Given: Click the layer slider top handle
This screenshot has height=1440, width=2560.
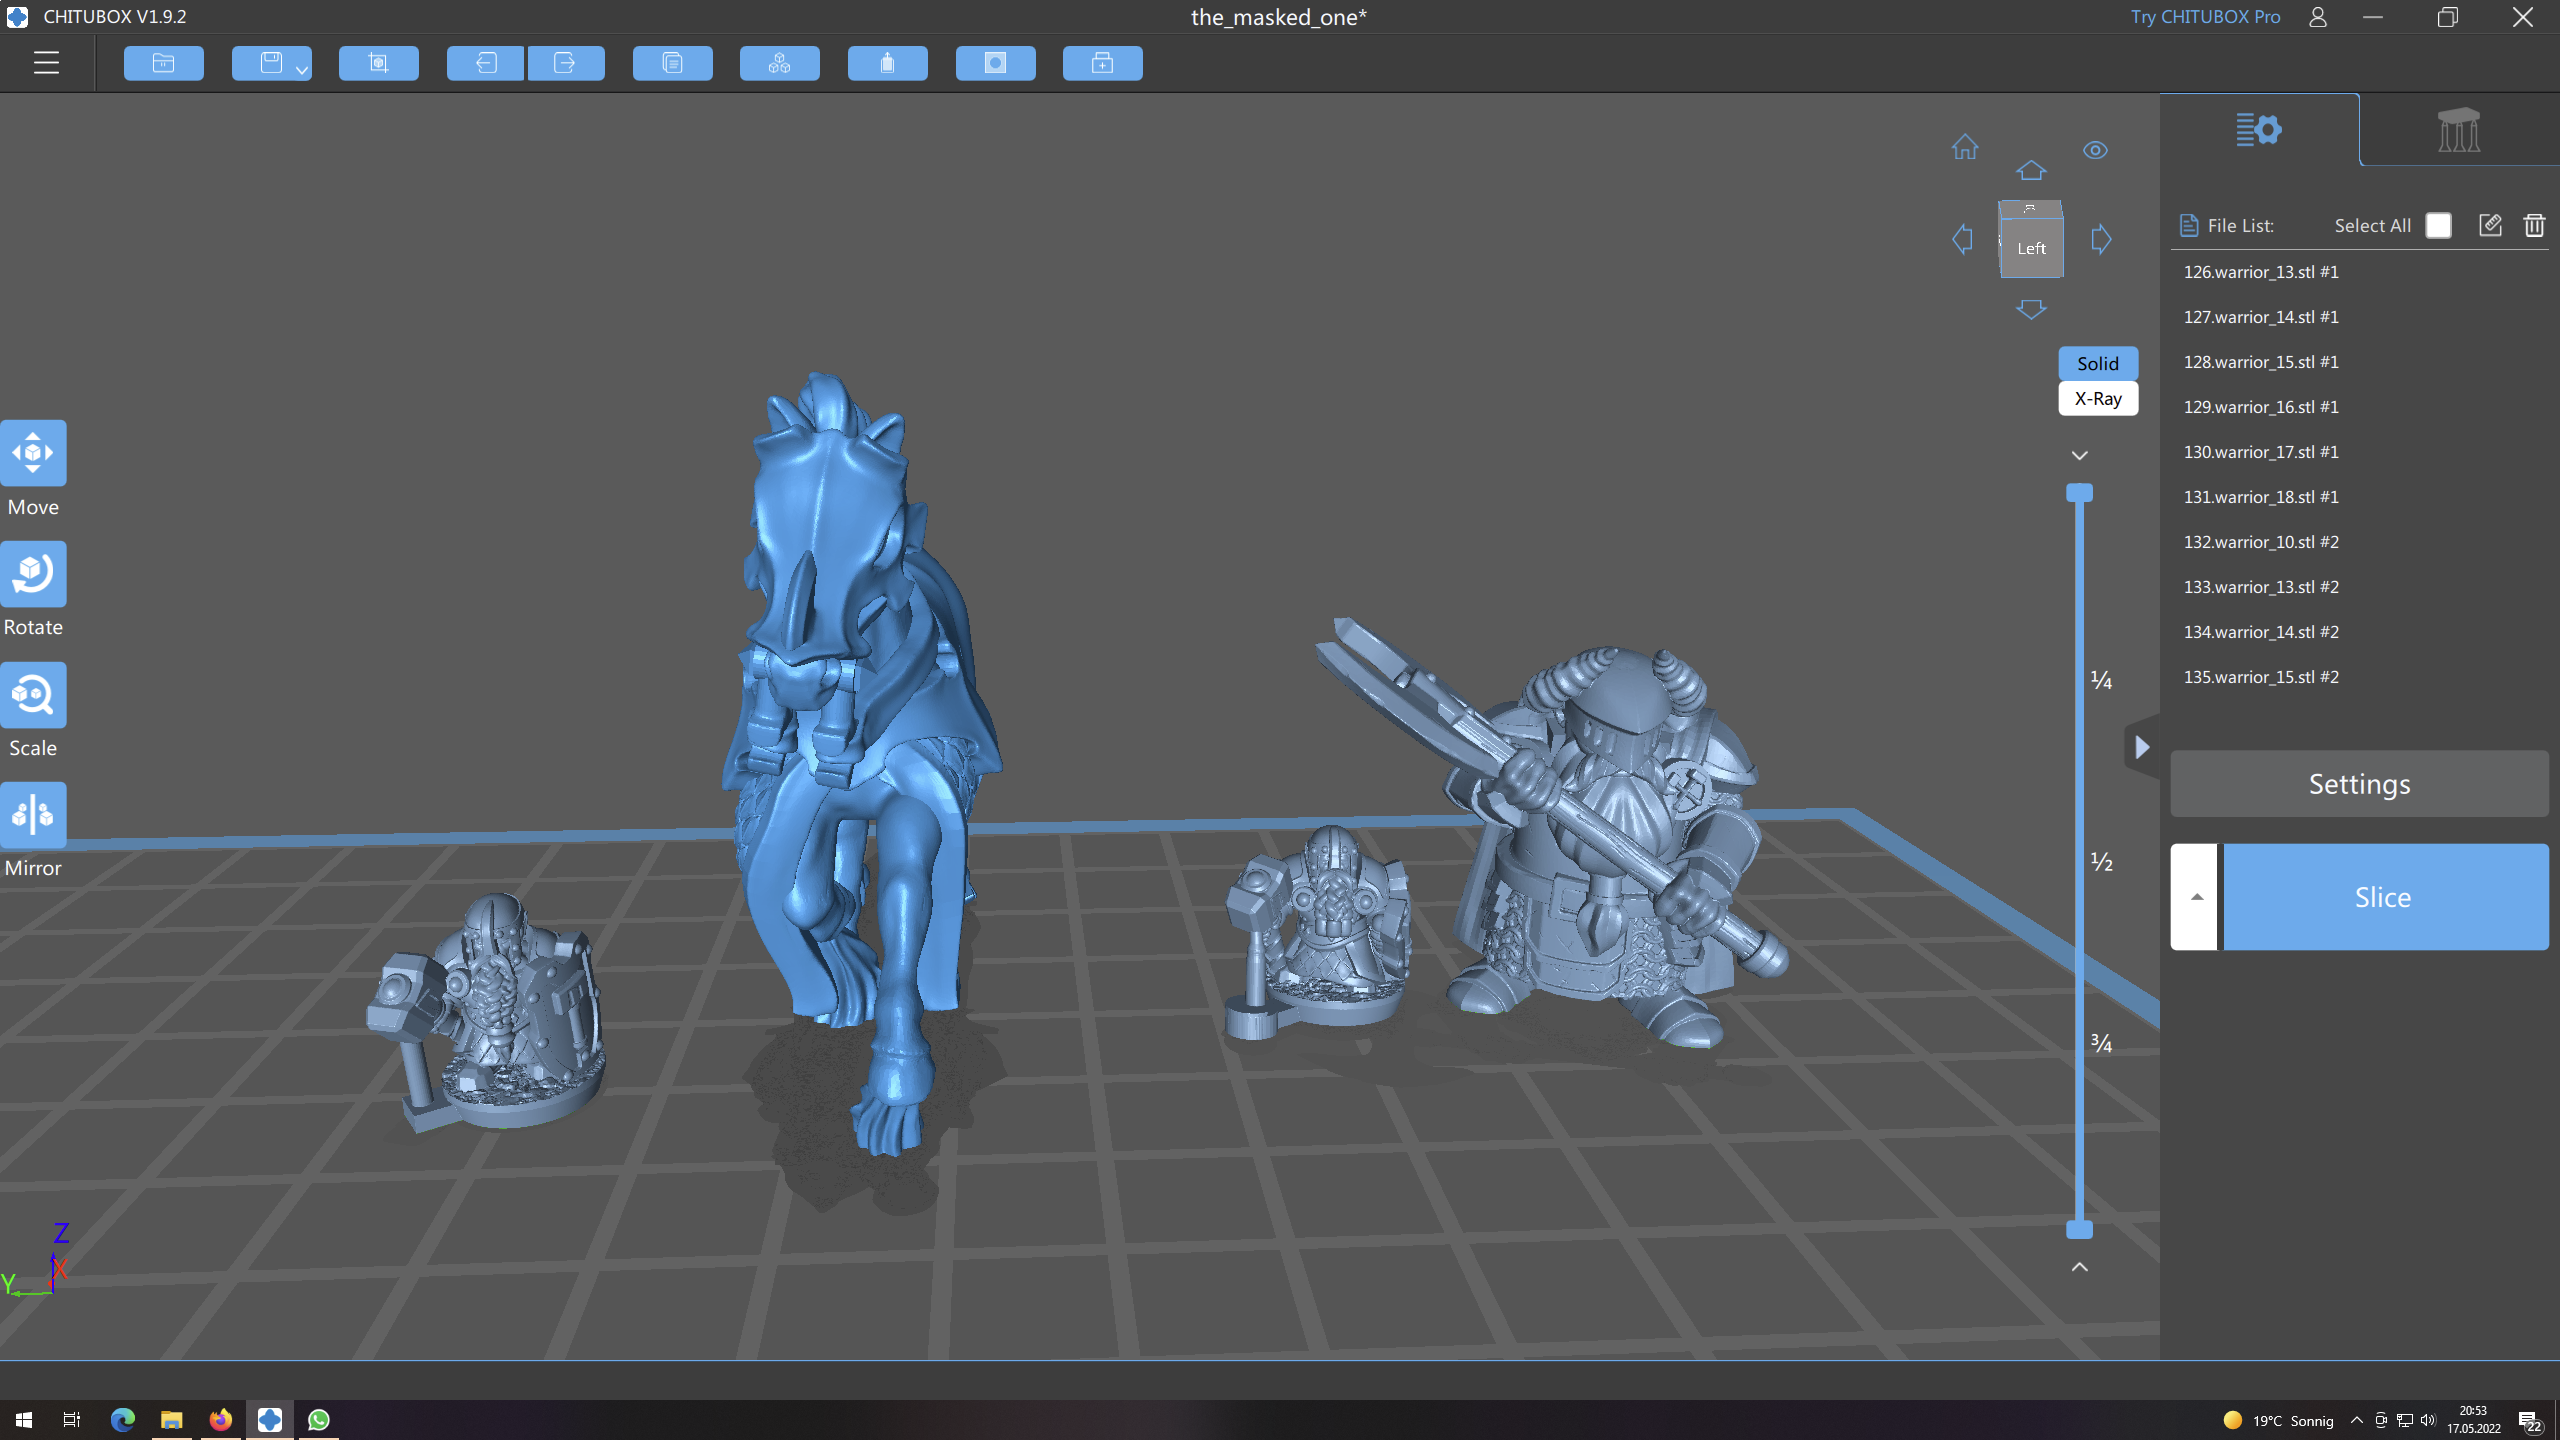Looking at the screenshot, I should pyautogui.click(x=2079, y=493).
